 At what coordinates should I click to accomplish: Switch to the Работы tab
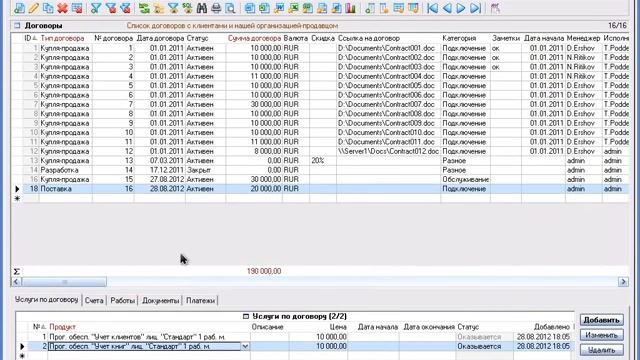122,300
